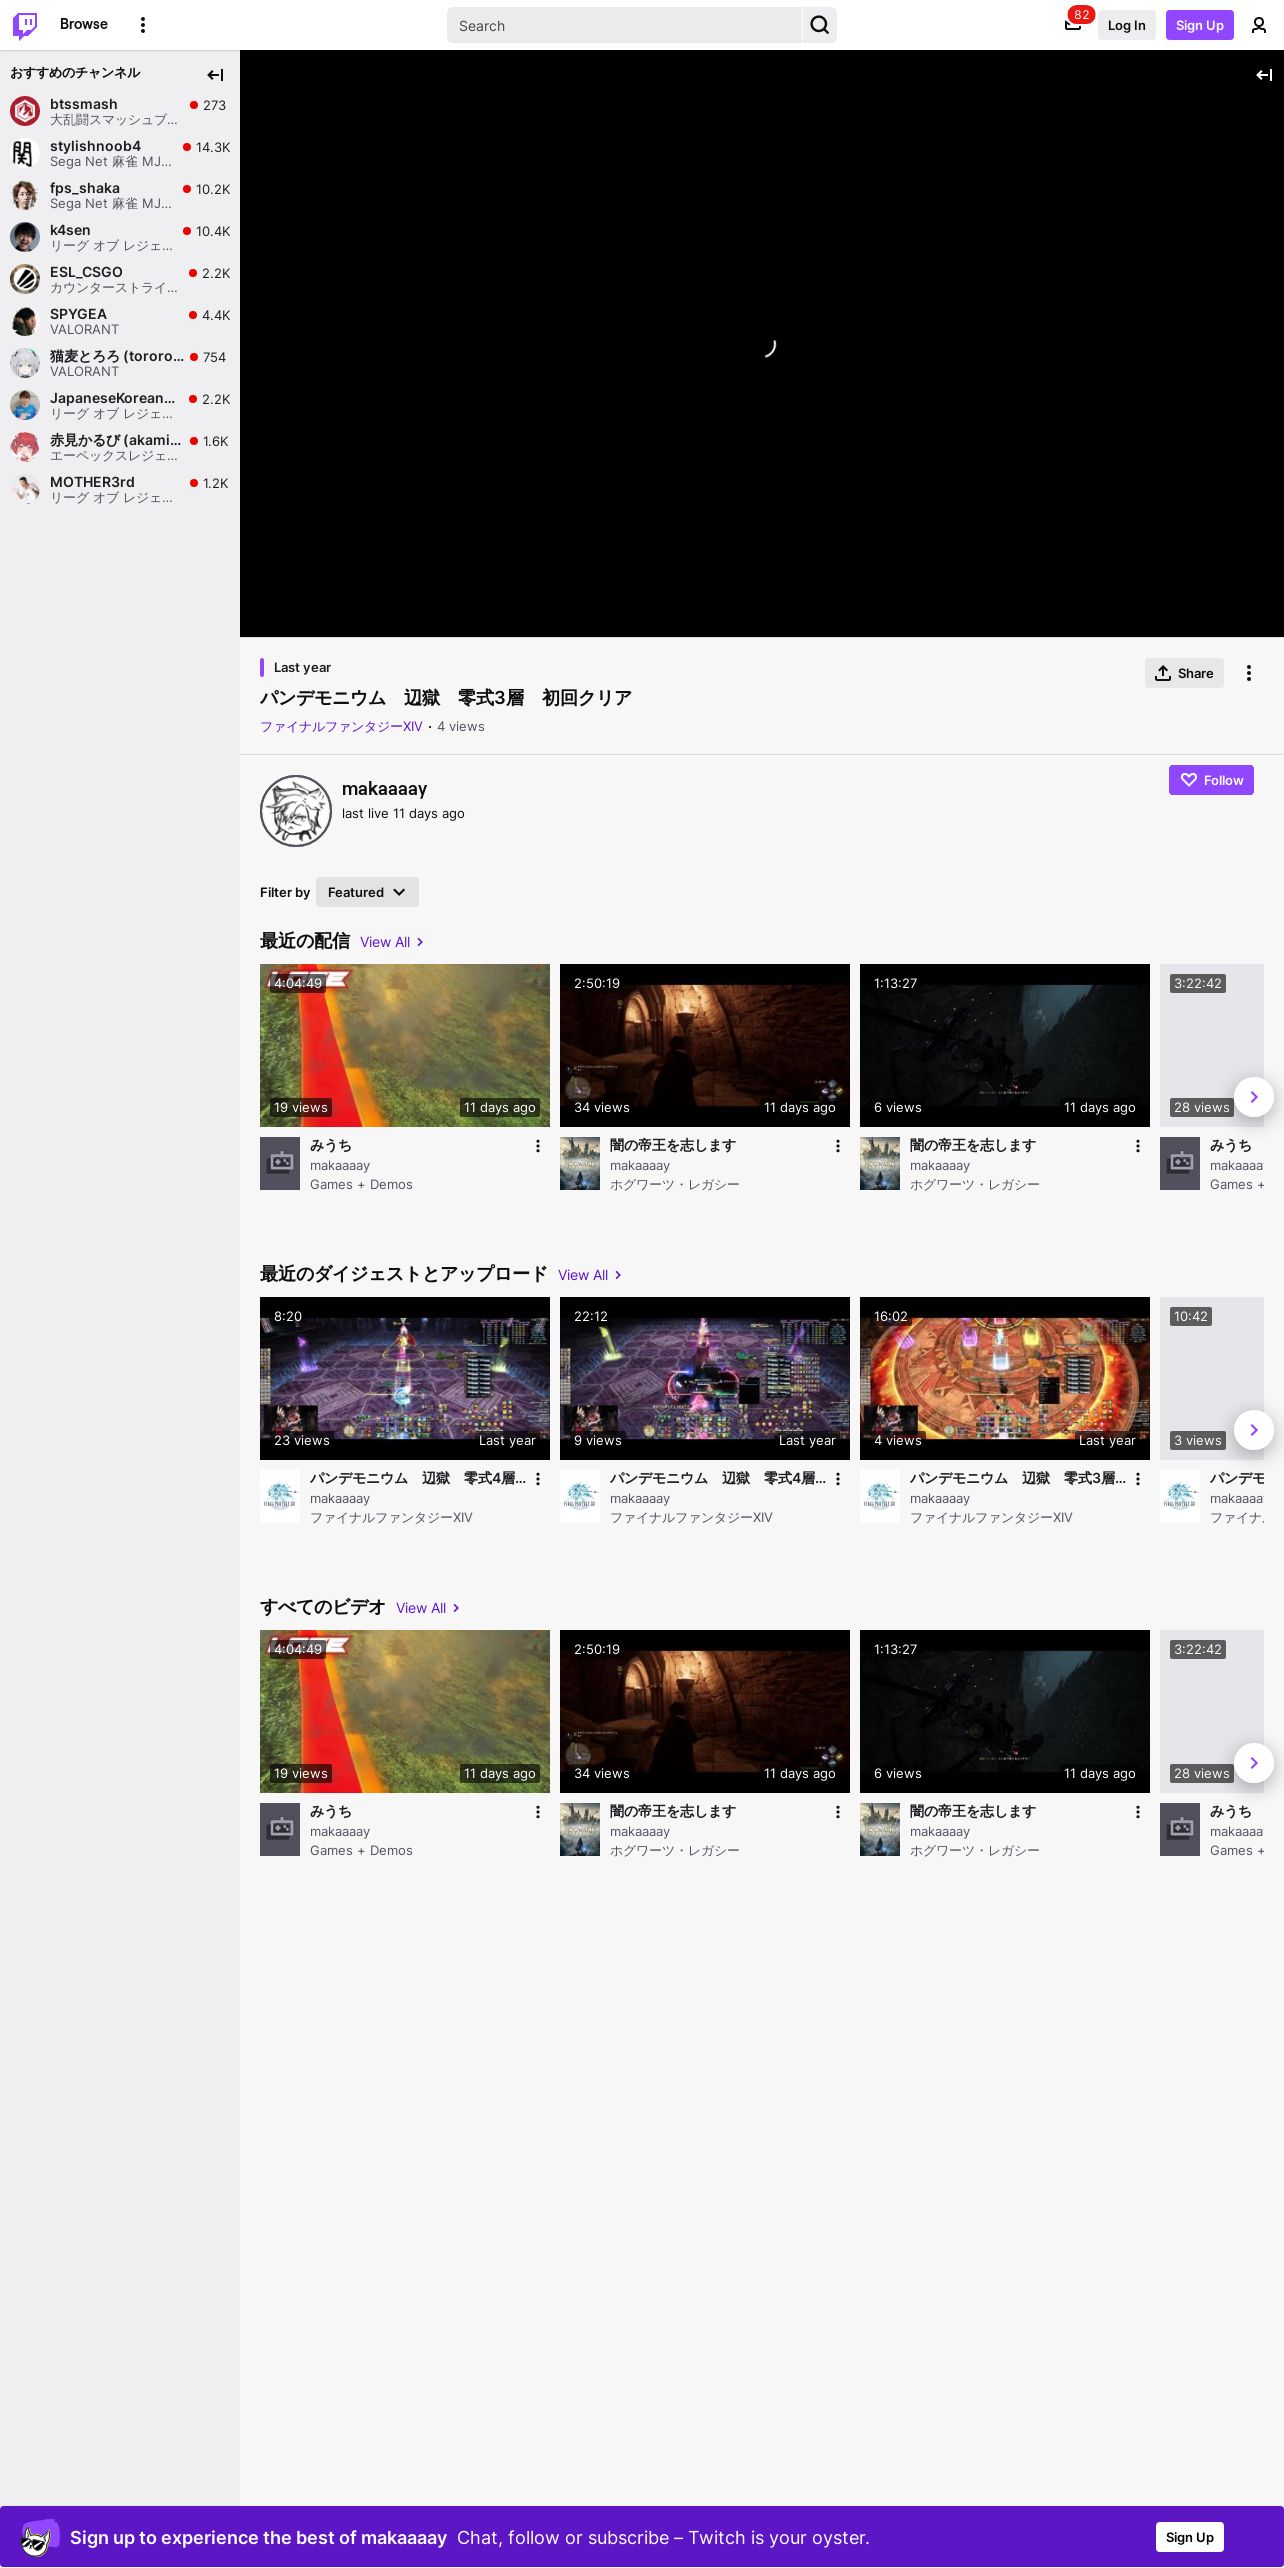Open JapaneseKorean... in recommended channels

click(120, 405)
